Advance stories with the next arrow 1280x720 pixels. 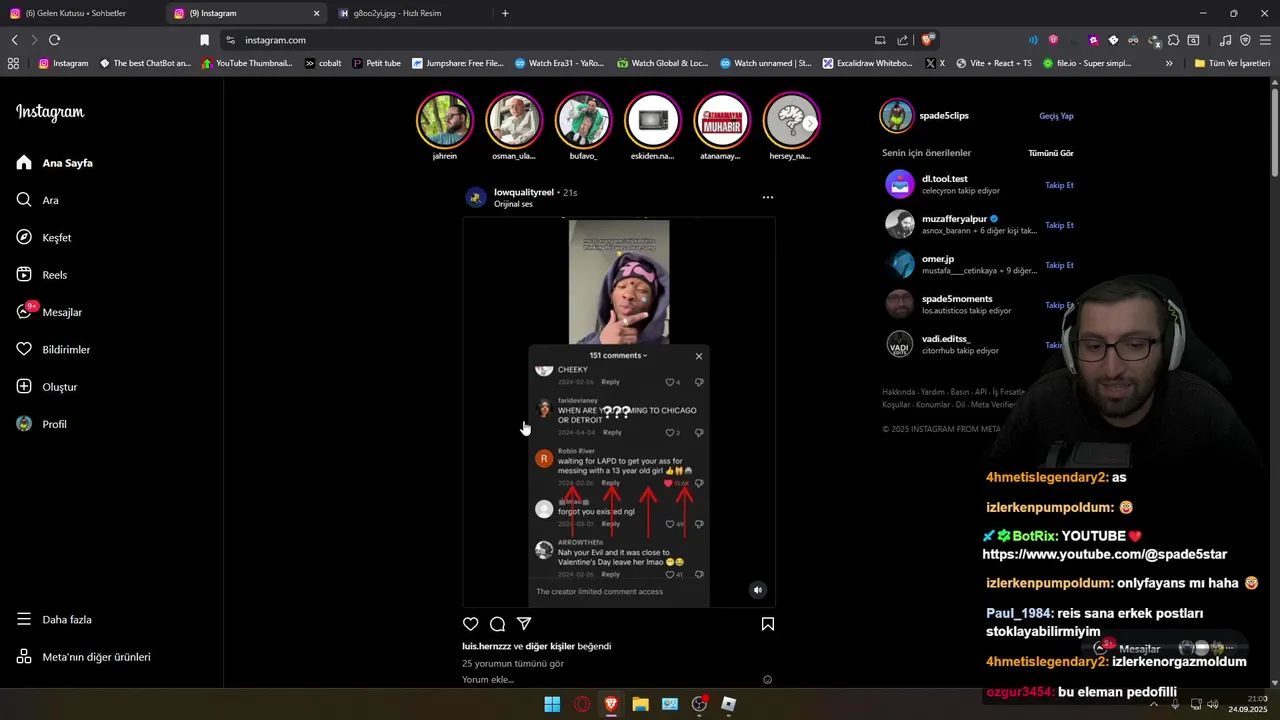pyautogui.click(x=810, y=123)
